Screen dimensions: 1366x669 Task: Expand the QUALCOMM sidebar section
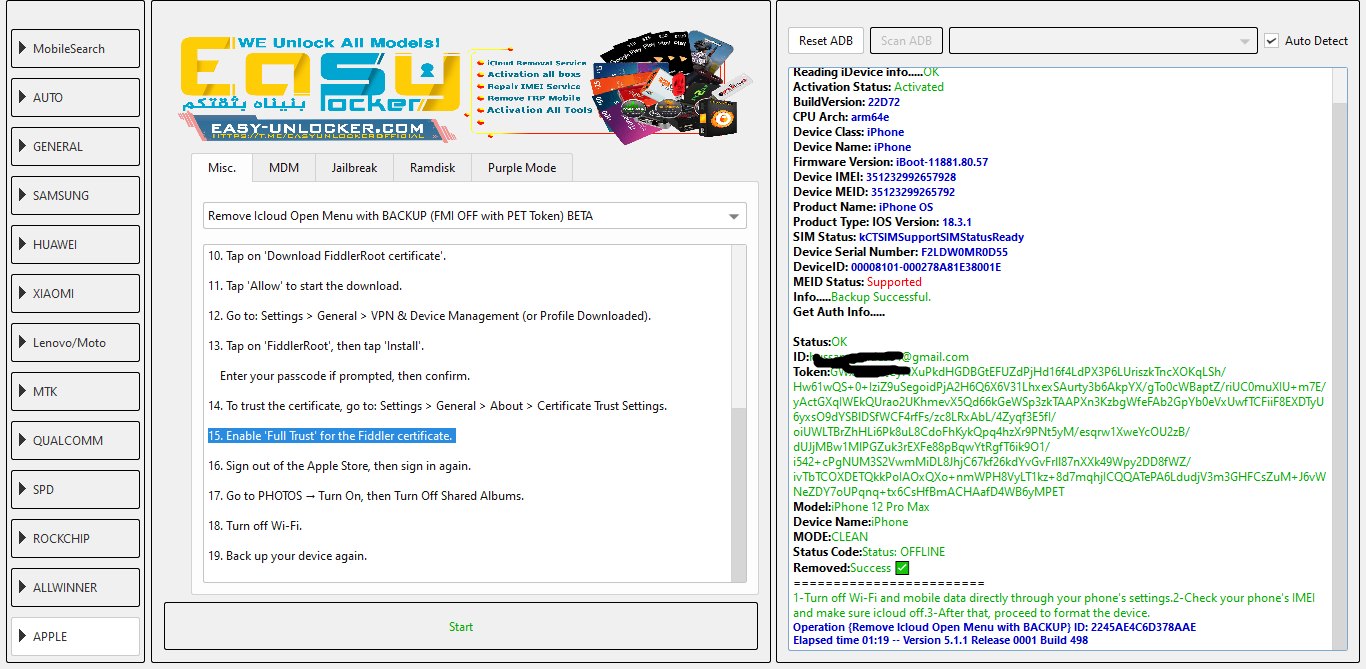pyautogui.click(x=75, y=440)
